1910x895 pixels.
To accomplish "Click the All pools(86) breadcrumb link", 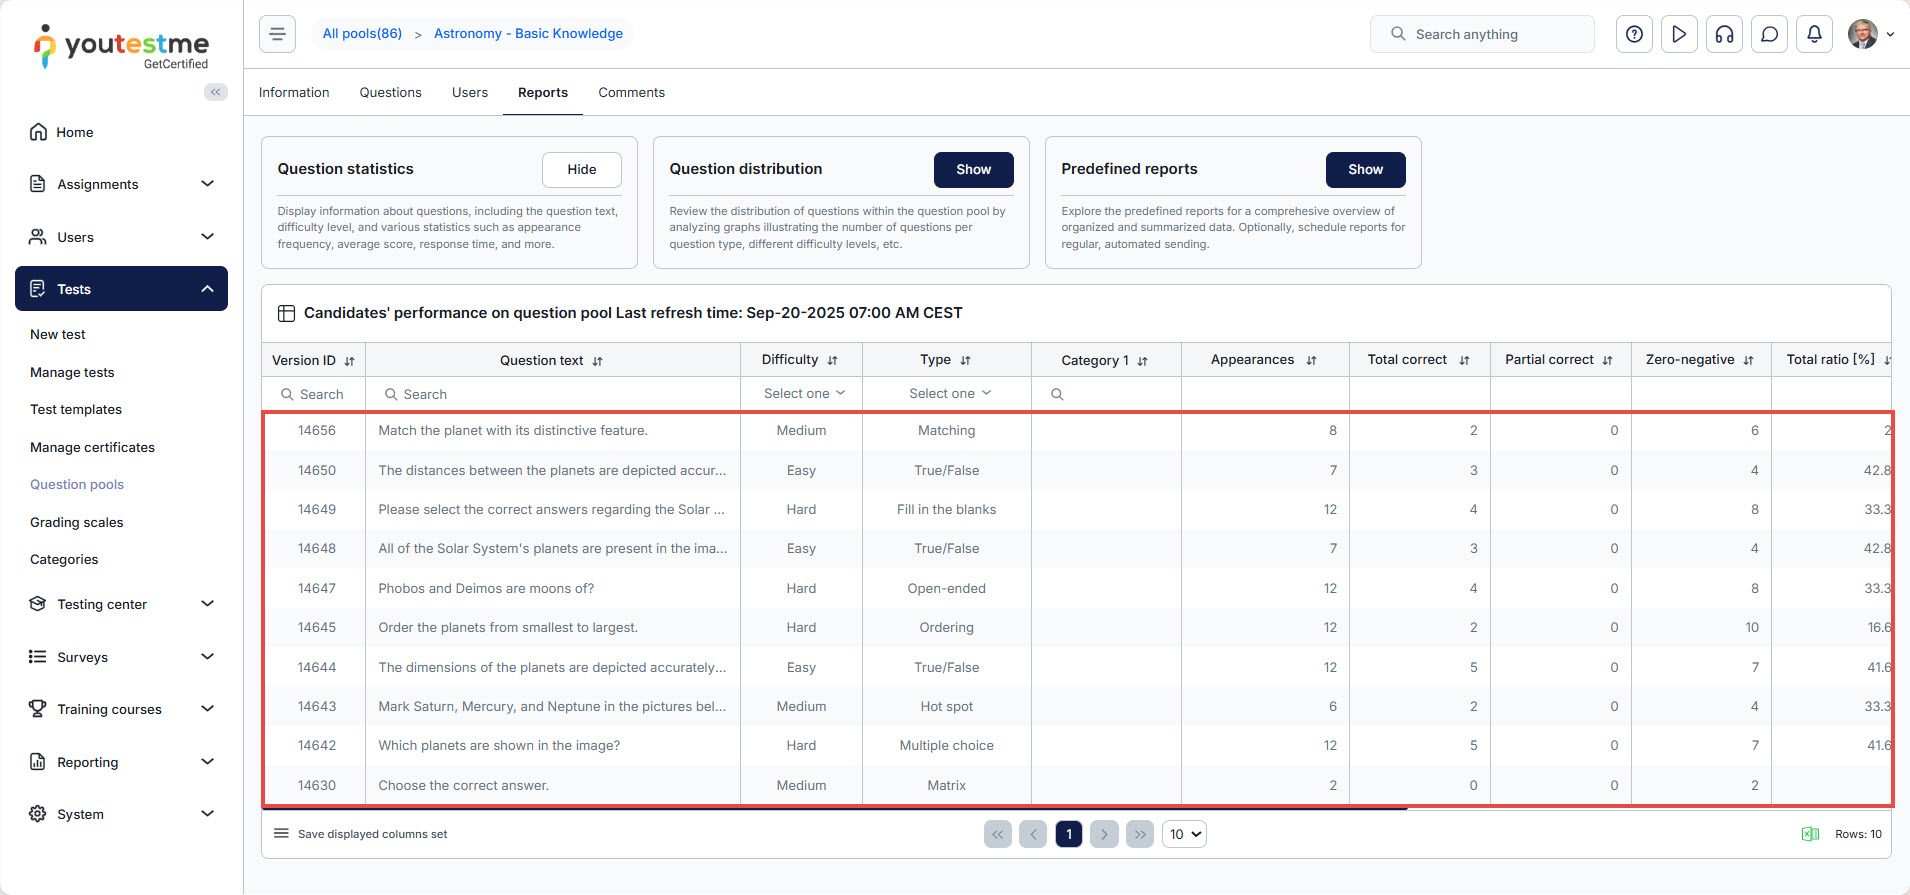I will (x=362, y=34).
